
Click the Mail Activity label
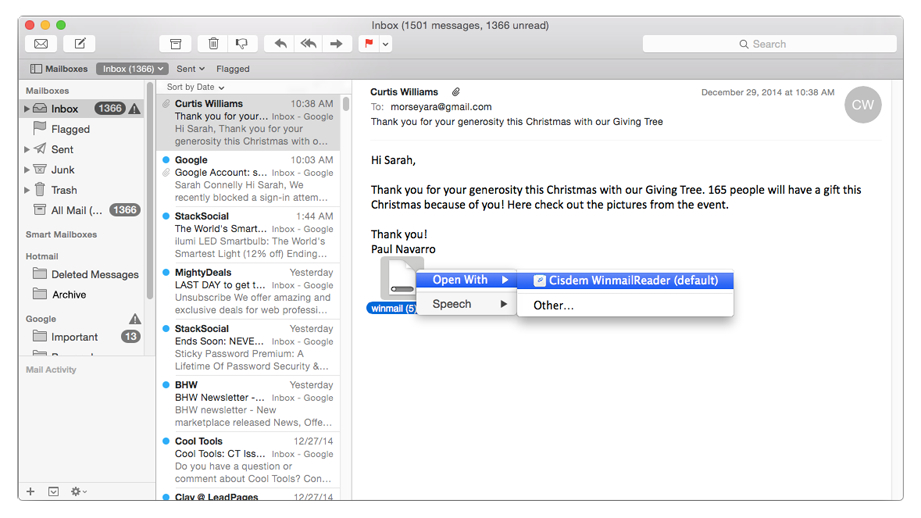pyautogui.click(x=51, y=369)
